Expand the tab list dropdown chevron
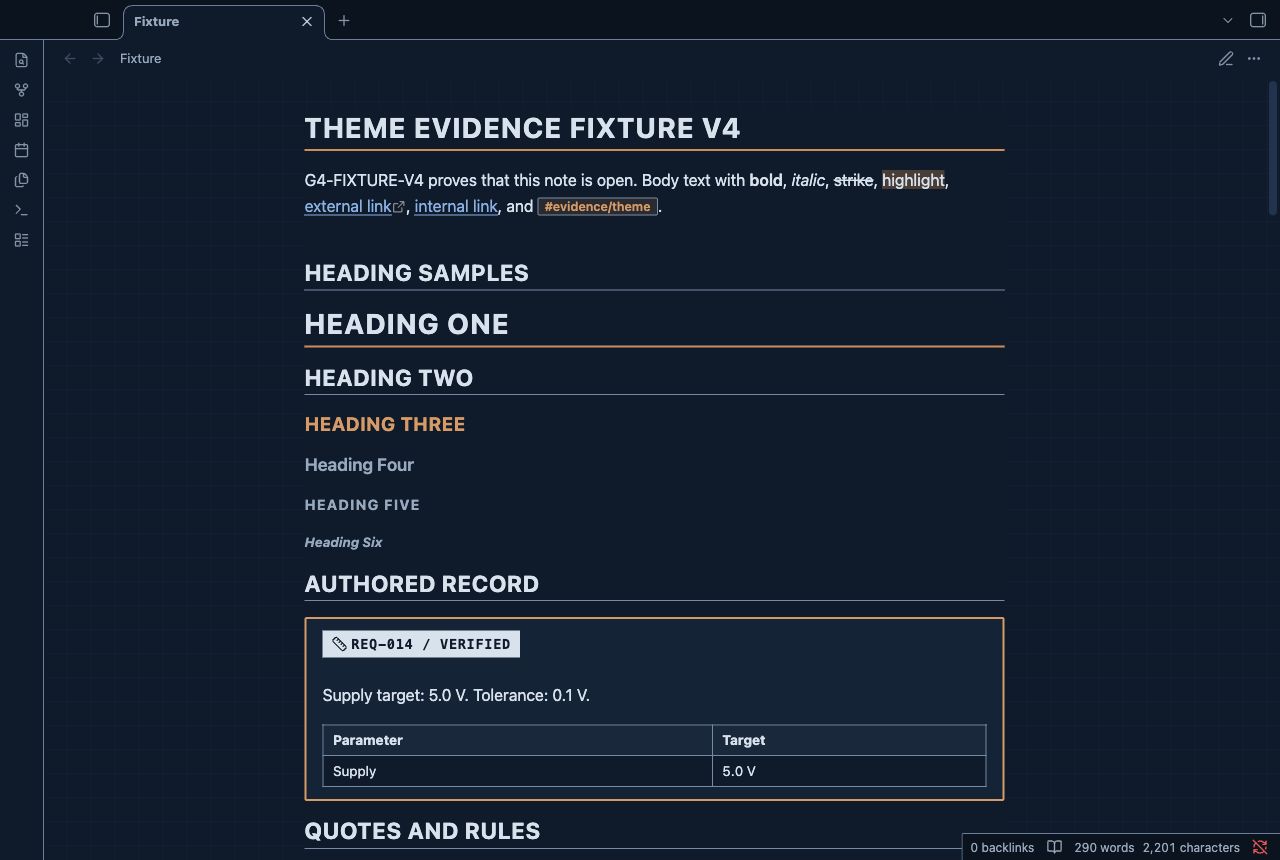 1228,20
